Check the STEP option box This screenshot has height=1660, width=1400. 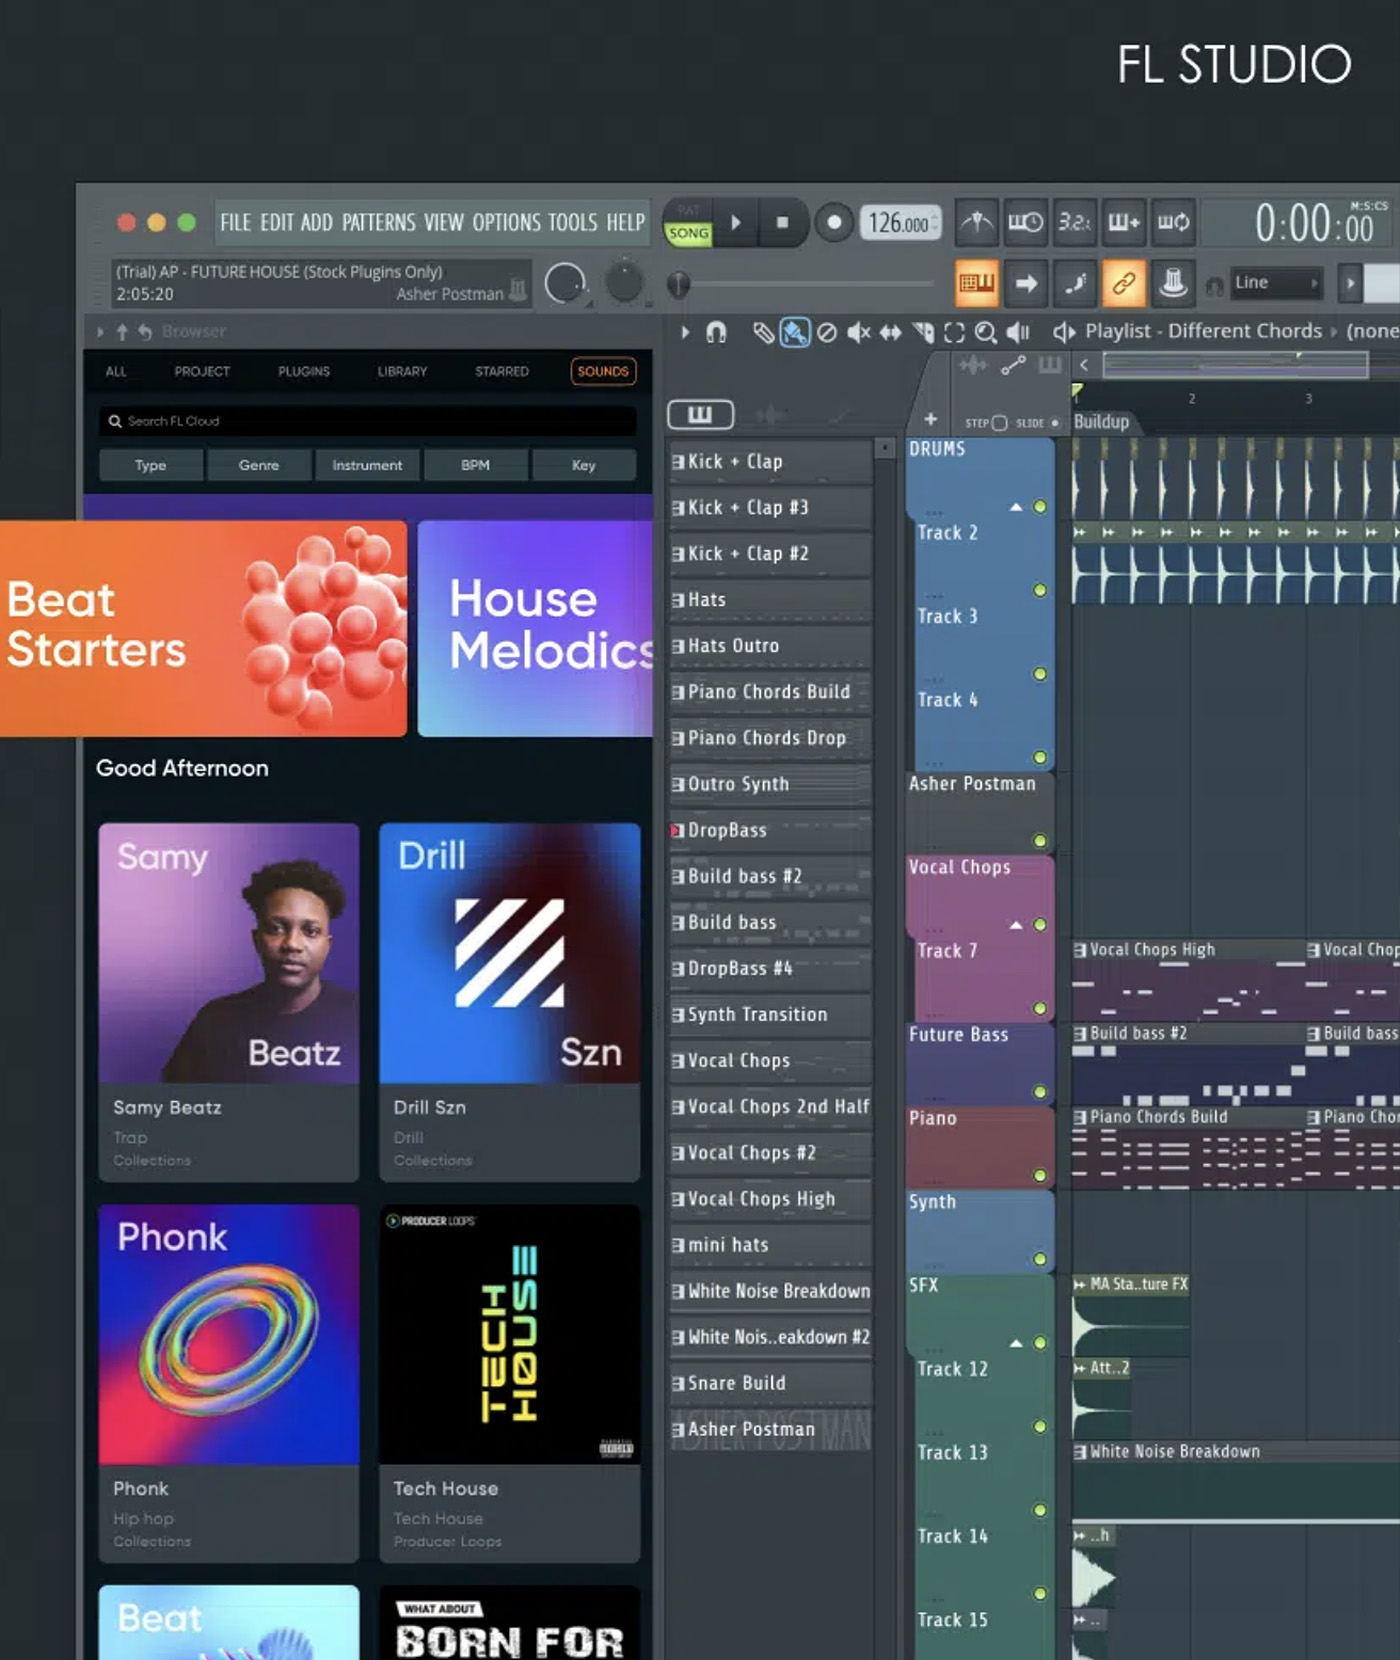999,423
